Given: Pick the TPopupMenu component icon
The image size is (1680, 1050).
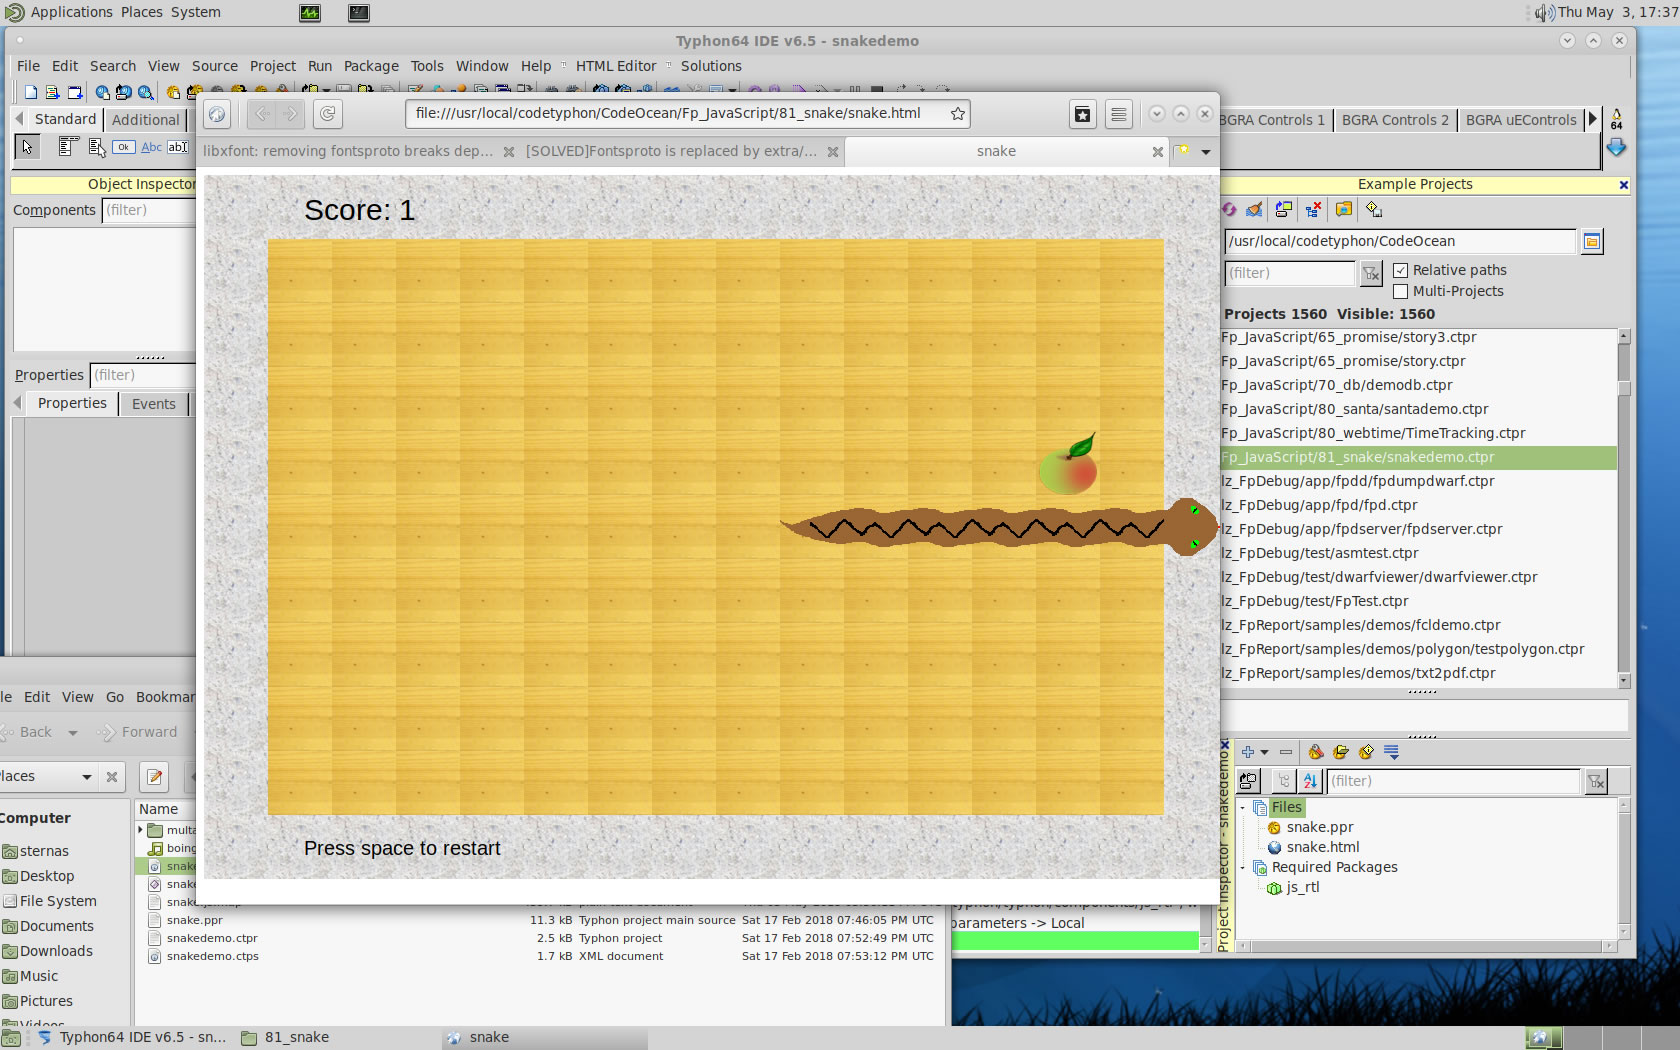Looking at the screenshot, I should pos(96,147).
